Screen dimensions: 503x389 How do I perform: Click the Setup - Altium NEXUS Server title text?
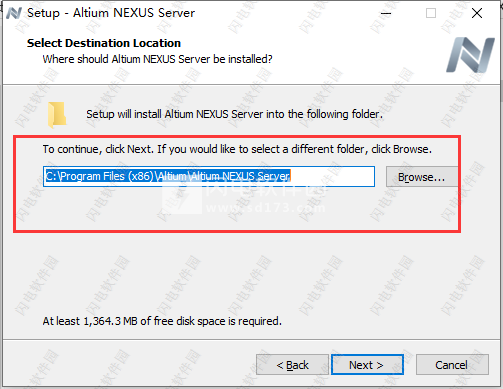coord(111,13)
